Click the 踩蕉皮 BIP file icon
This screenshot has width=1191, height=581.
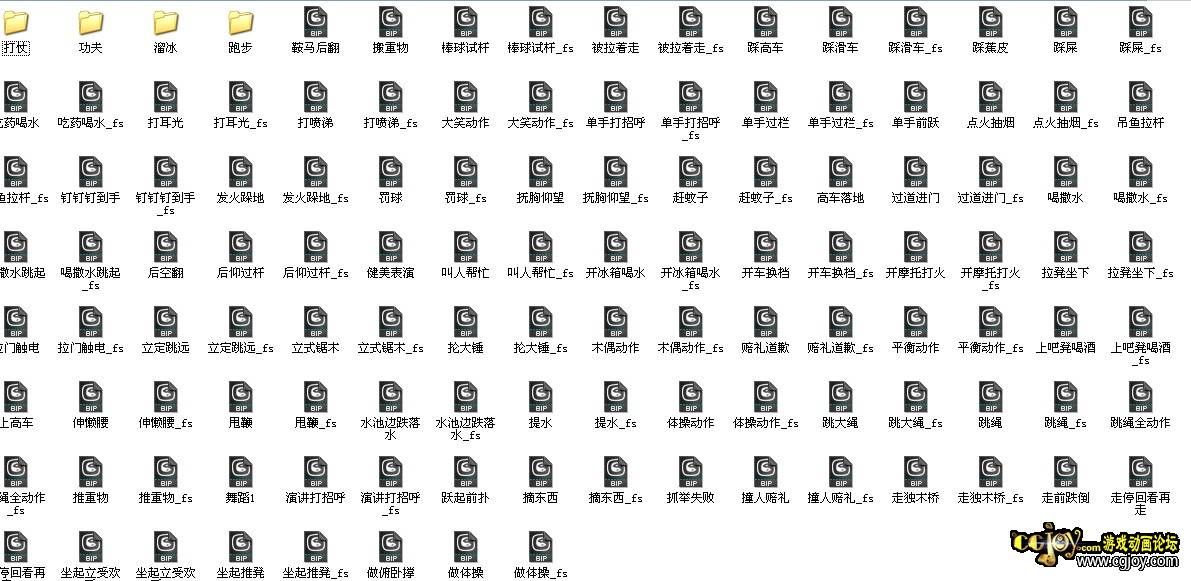coord(990,22)
